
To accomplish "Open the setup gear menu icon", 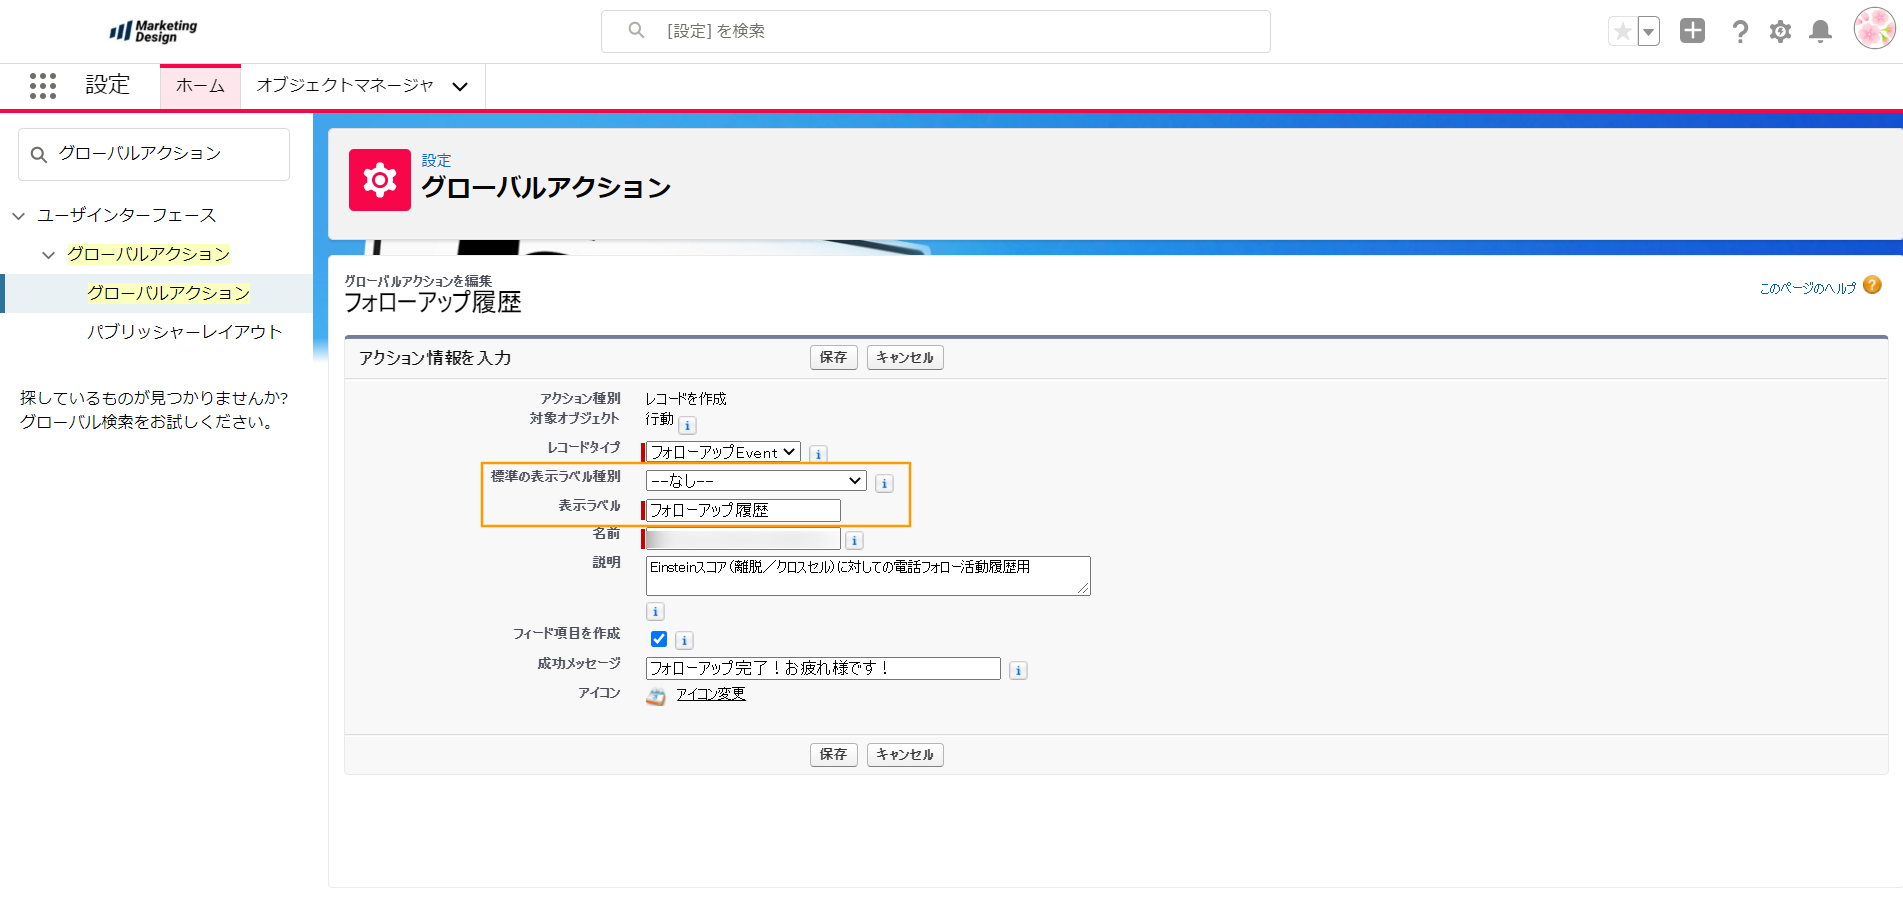I will click(x=1780, y=32).
